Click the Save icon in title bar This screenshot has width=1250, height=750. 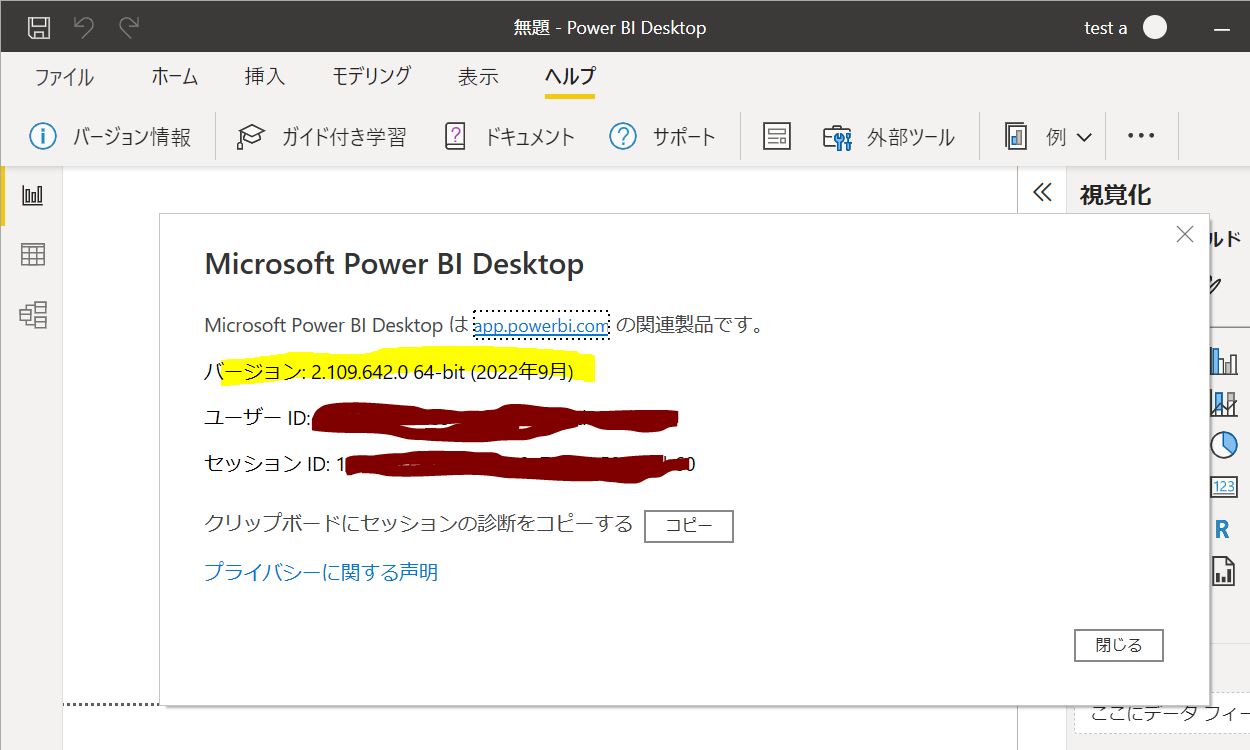pos(38,28)
